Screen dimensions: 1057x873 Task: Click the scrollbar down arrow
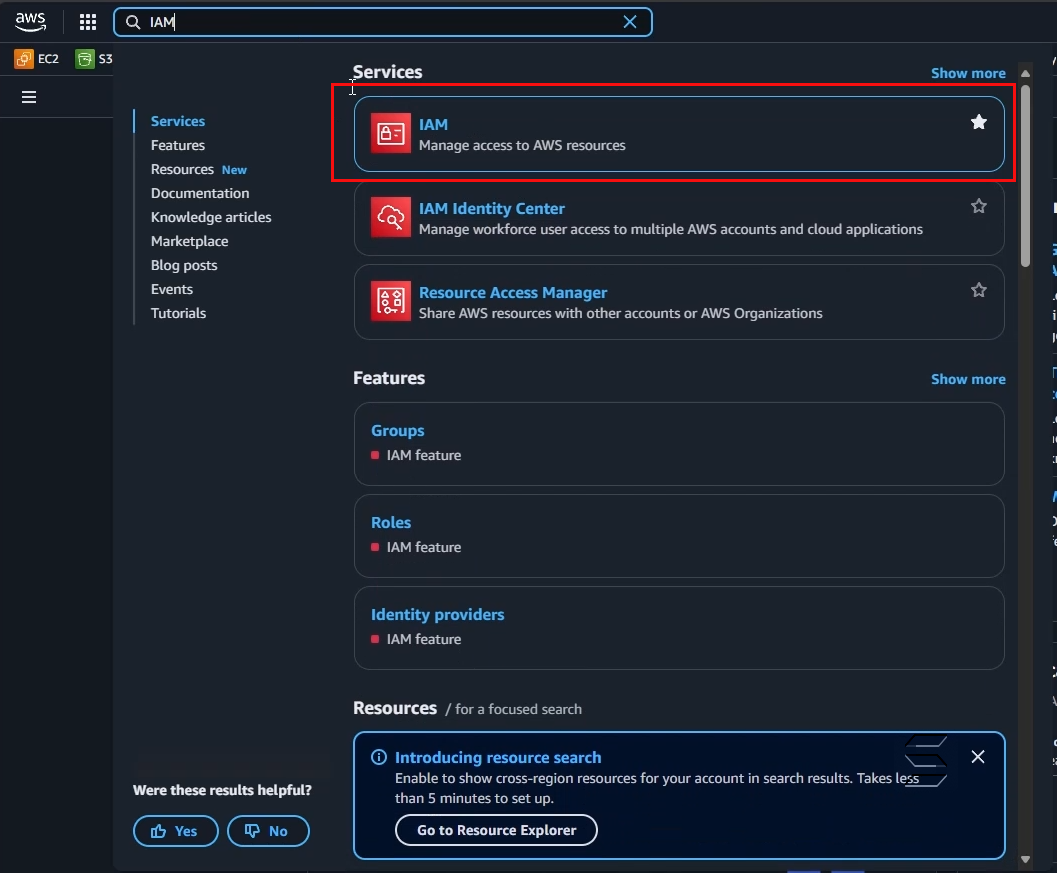[1025, 860]
